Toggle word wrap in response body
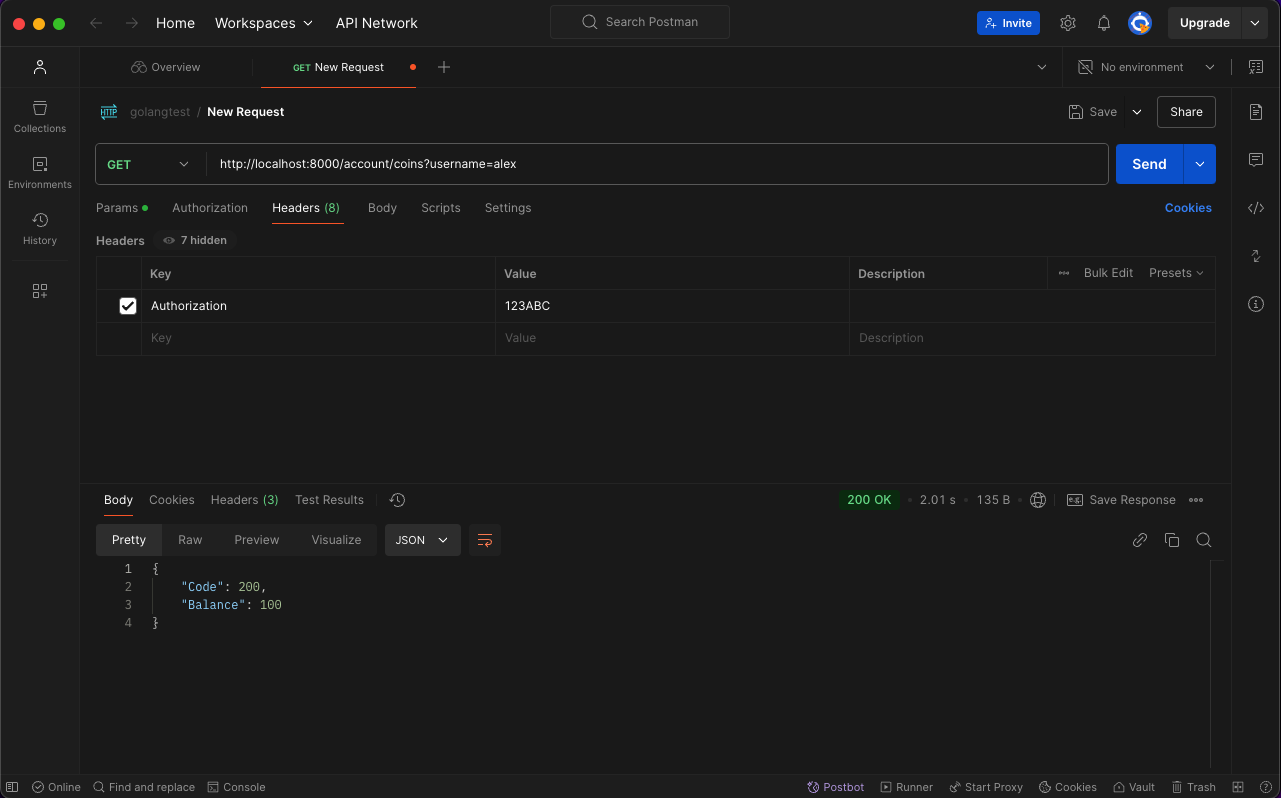This screenshot has width=1281, height=798. (485, 540)
